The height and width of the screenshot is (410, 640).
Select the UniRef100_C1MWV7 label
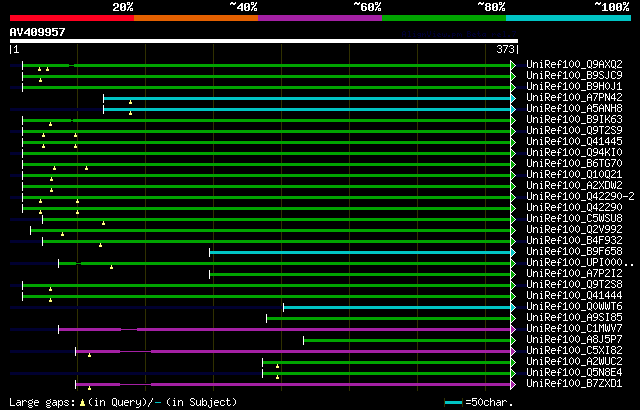pos(574,329)
